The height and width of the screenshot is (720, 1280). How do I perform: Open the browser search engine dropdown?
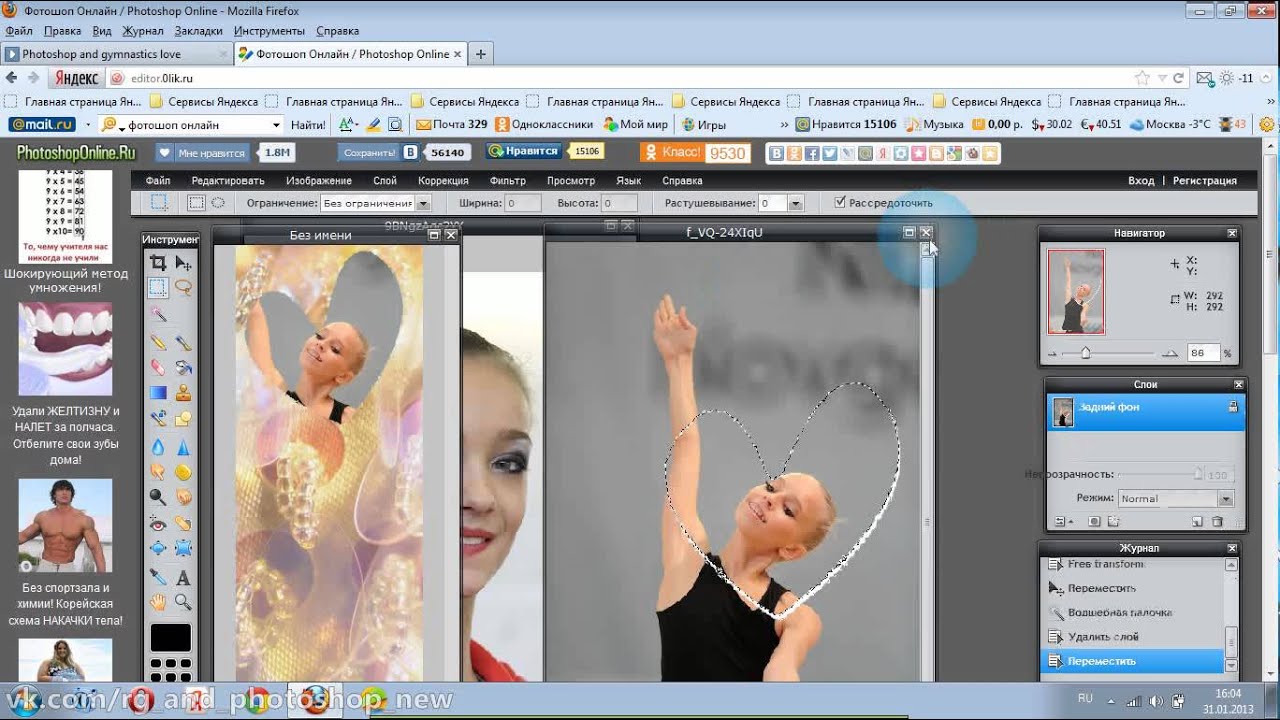[x=277, y=125]
